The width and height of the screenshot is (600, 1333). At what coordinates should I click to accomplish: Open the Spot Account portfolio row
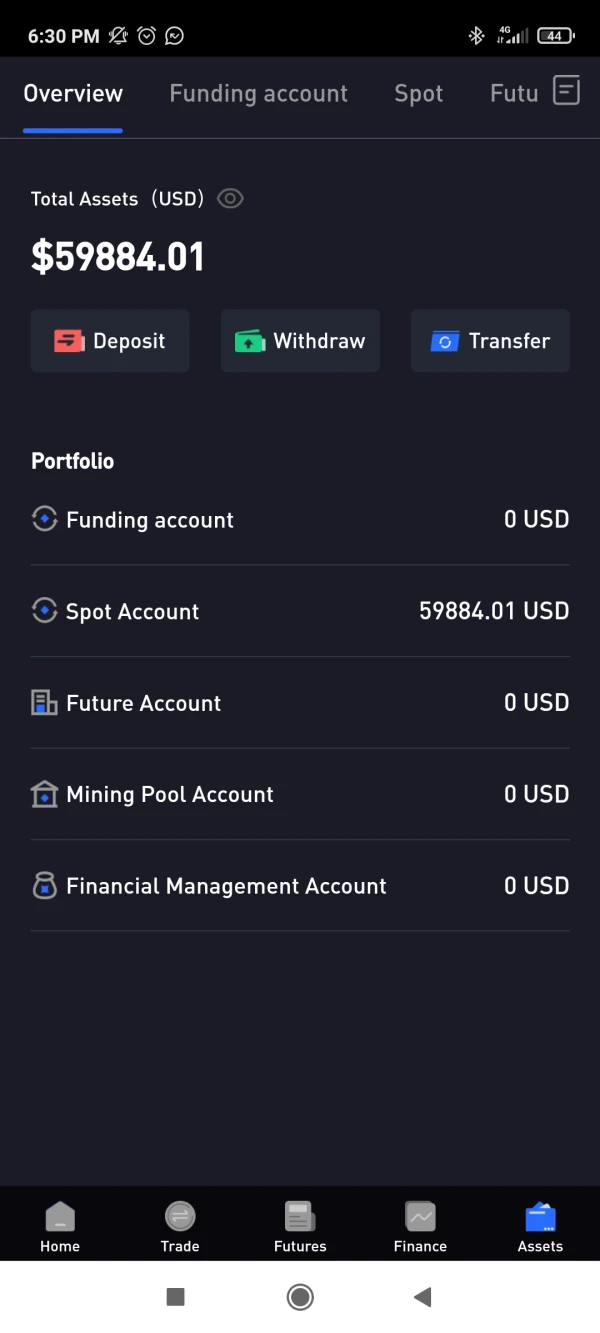(x=300, y=611)
